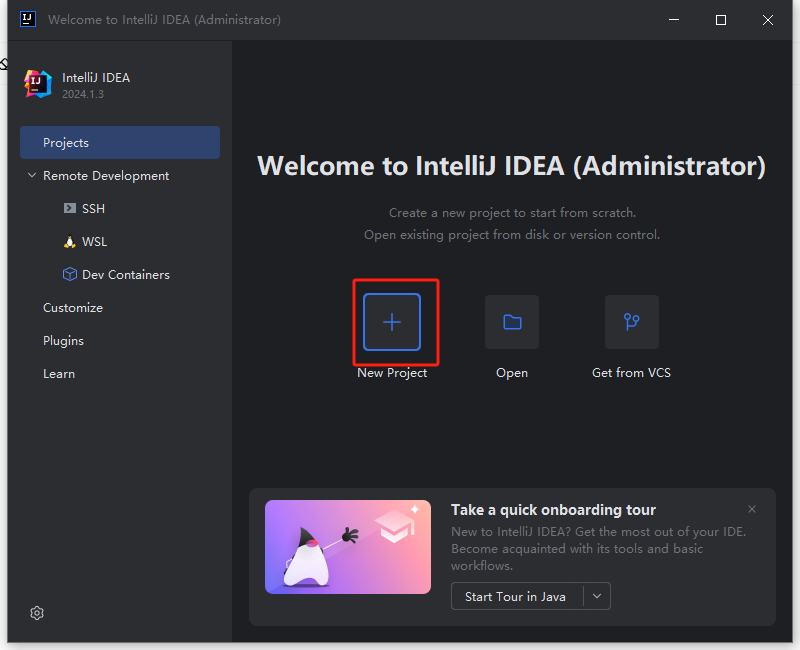Maximize the IntelliJ IDEA window
Image resolution: width=800 pixels, height=650 pixels.
[x=721, y=20]
